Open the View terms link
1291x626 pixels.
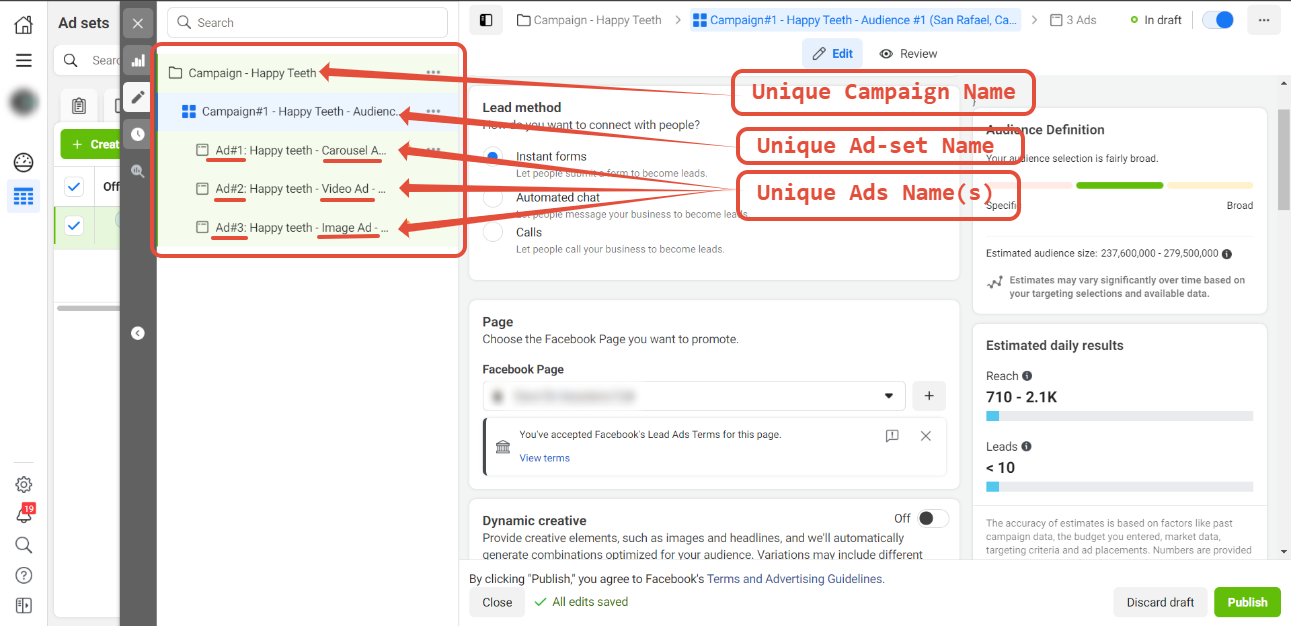click(x=544, y=458)
